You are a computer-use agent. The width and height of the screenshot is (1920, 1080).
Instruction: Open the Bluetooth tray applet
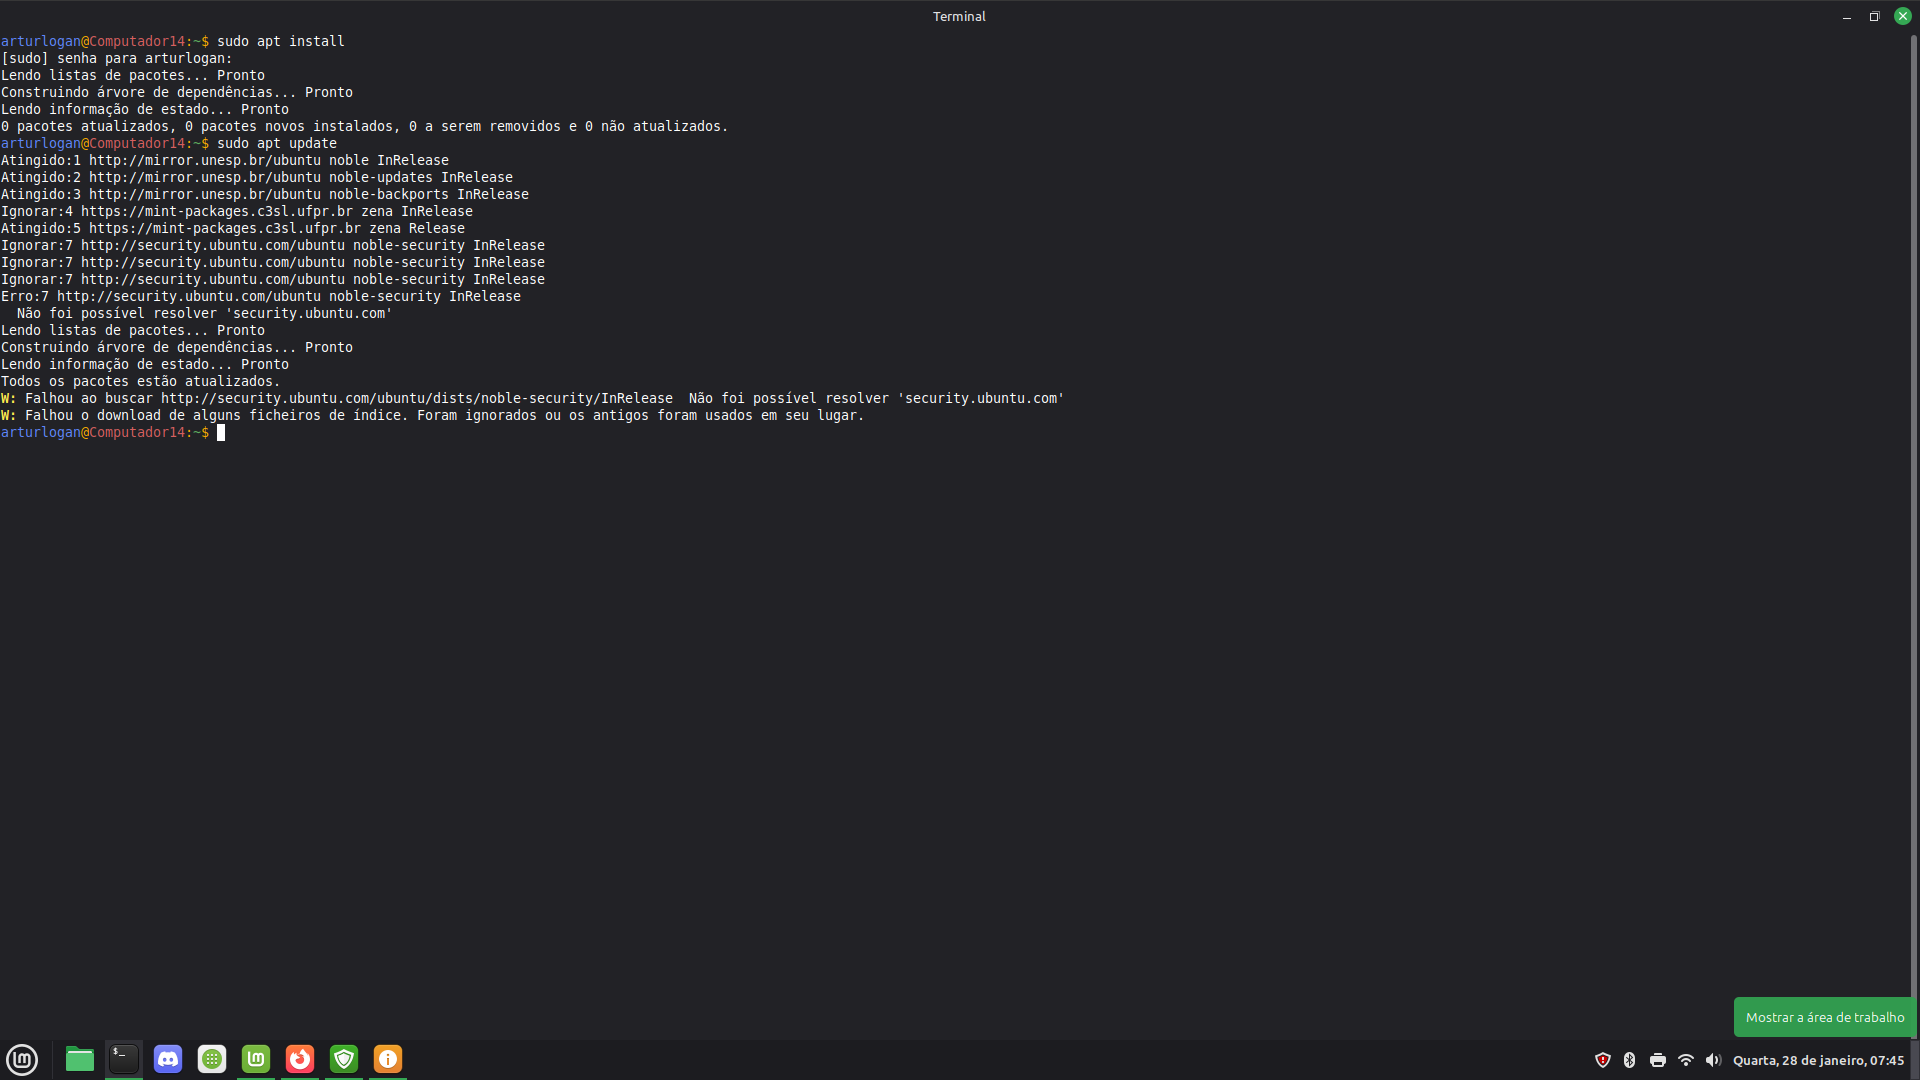tap(1629, 1060)
